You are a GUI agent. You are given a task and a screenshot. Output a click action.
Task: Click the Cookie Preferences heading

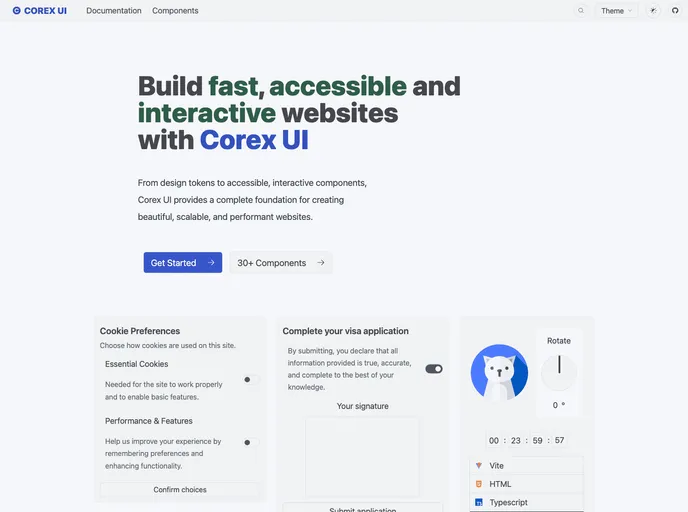(x=140, y=331)
